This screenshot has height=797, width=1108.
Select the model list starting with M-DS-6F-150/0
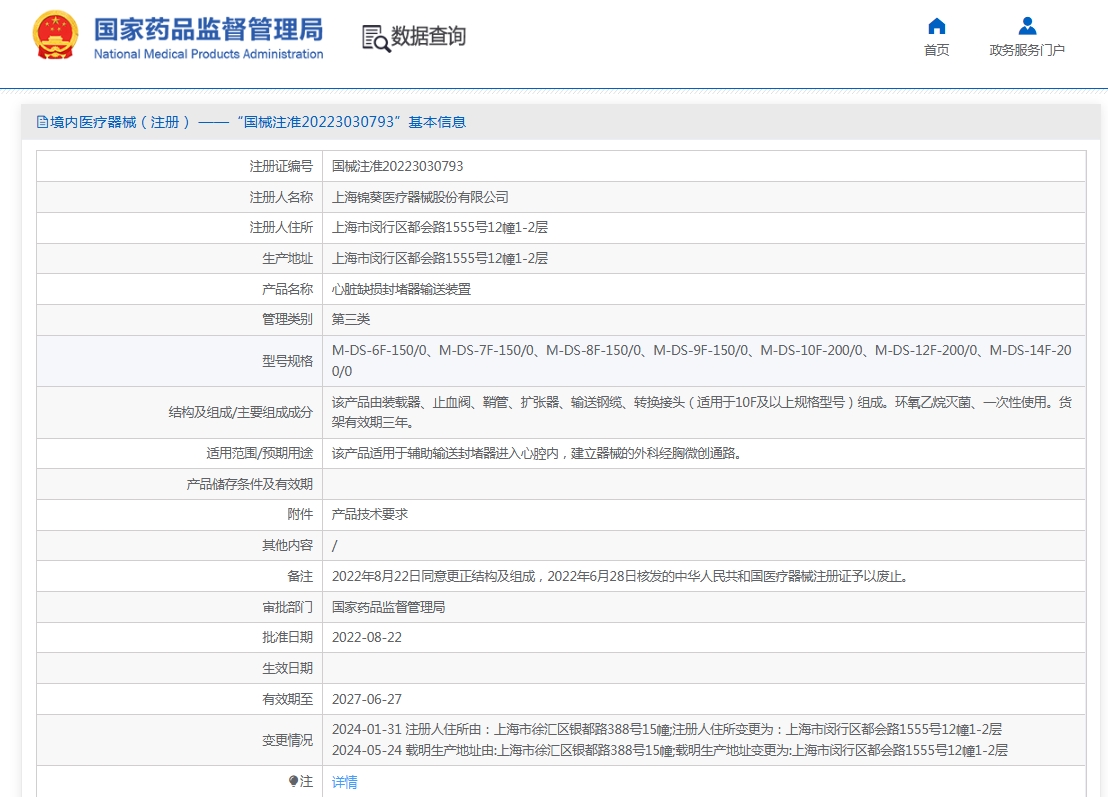tap(702, 360)
